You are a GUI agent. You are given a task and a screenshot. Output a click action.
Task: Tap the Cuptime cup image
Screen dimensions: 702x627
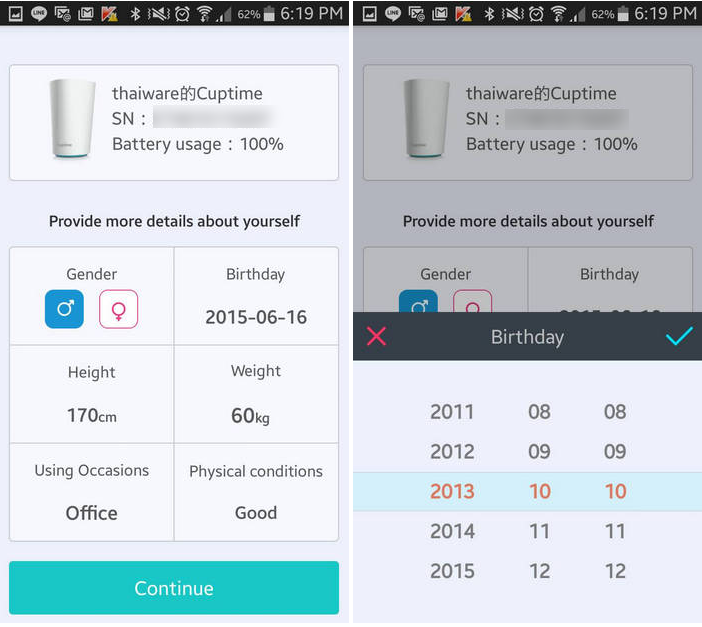[x=72, y=119]
